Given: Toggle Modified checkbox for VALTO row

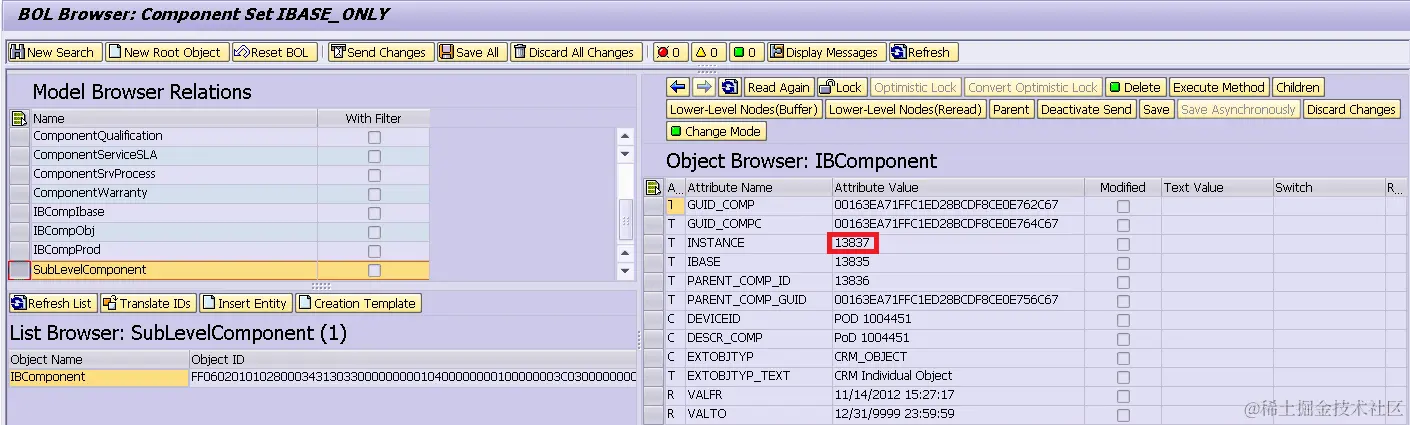Looking at the screenshot, I should pyautogui.click(x=1123, y=414).
